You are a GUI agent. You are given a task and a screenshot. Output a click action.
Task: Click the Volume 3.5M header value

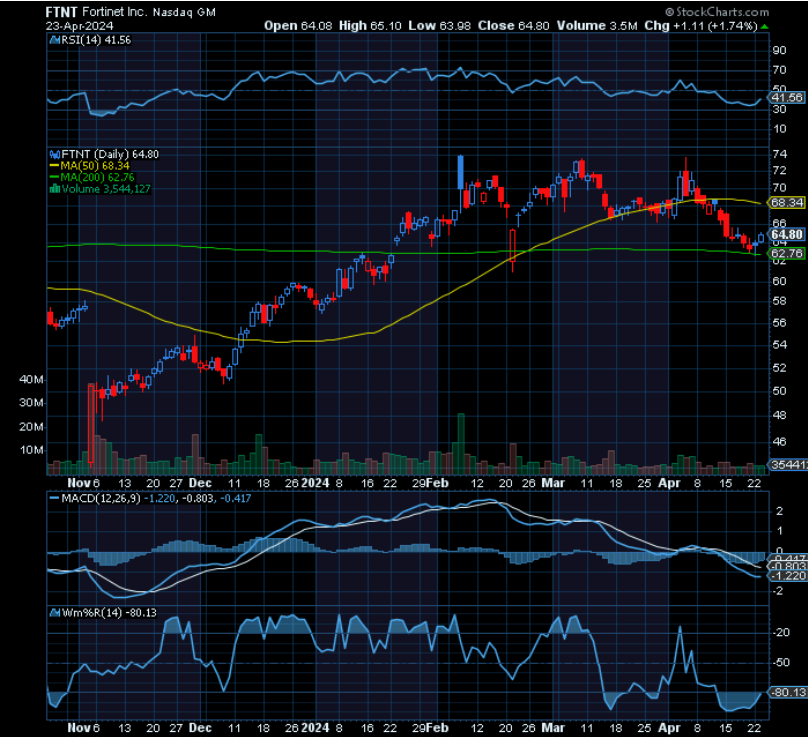[597, 26]
